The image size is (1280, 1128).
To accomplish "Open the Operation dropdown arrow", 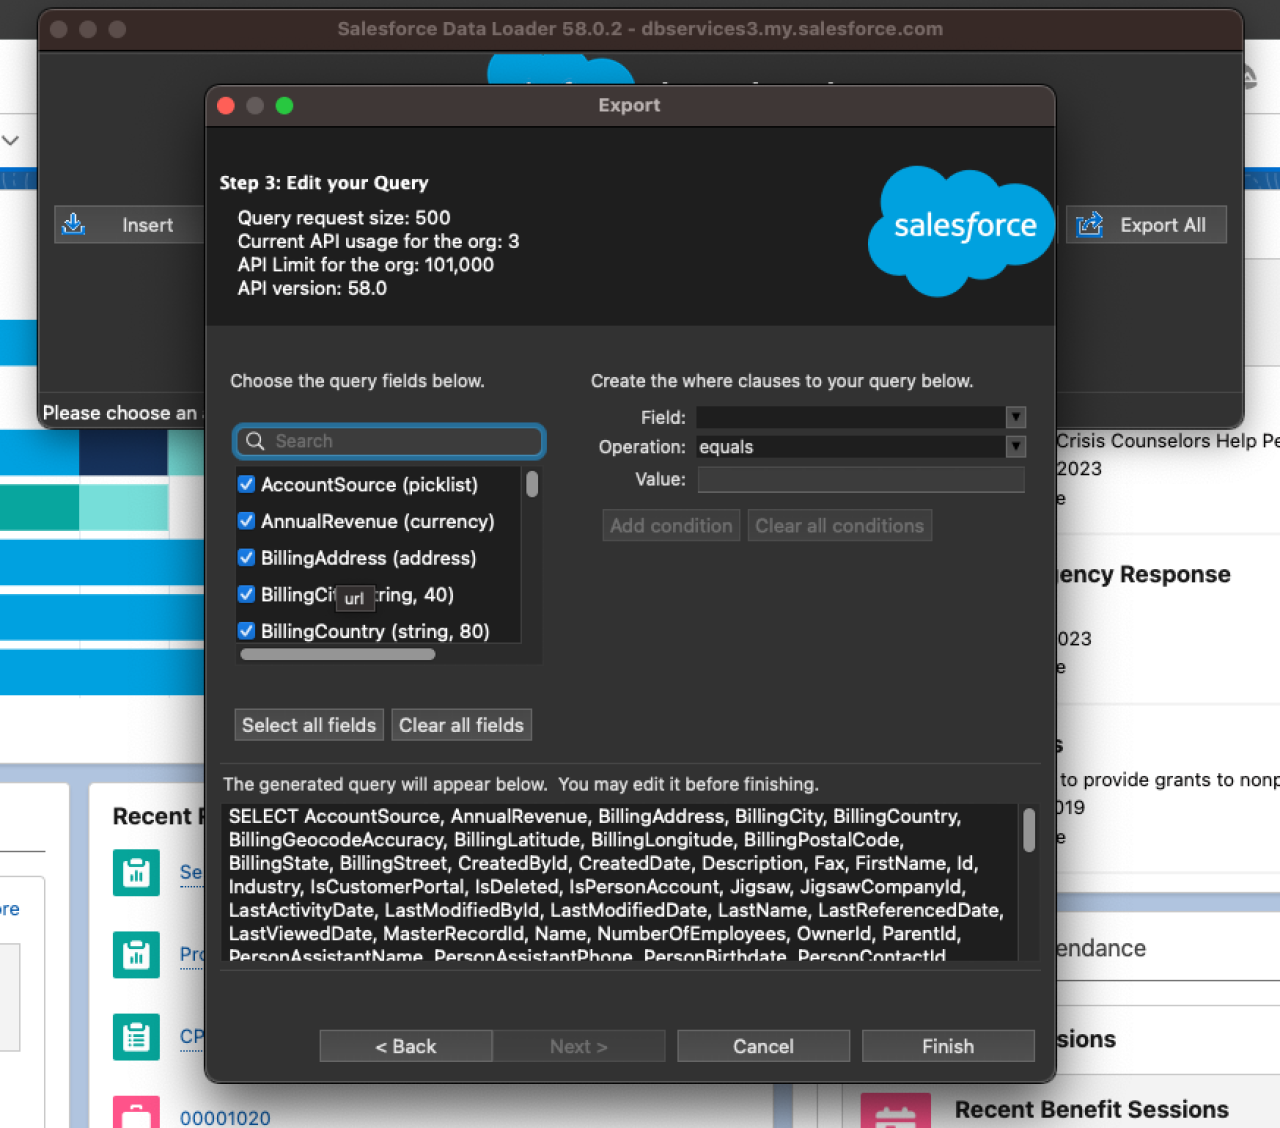I will coord(1016,446).
